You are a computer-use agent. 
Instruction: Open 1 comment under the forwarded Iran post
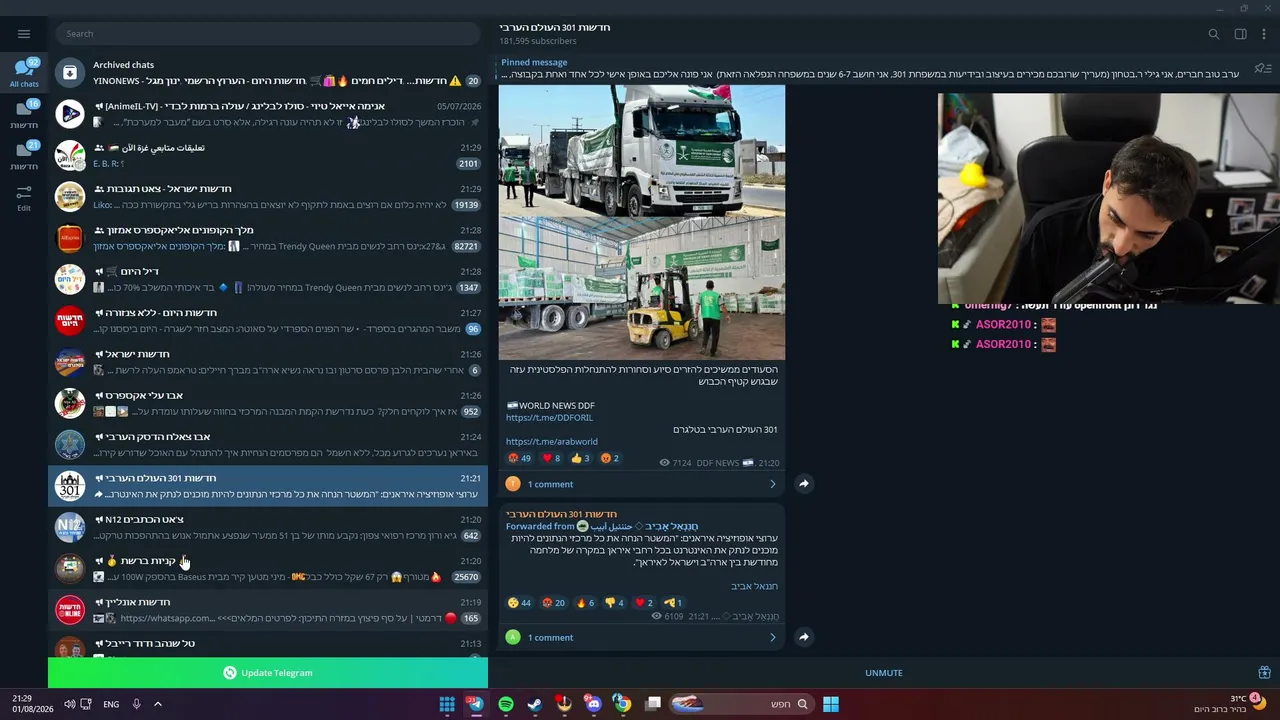pyautogui.click(x=642, y=637)
